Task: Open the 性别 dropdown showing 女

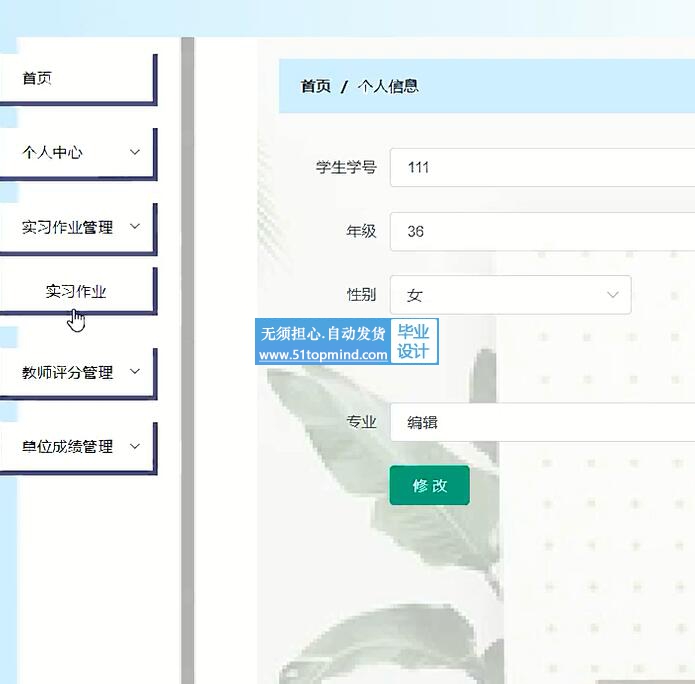Action: (x=511, y=295)
